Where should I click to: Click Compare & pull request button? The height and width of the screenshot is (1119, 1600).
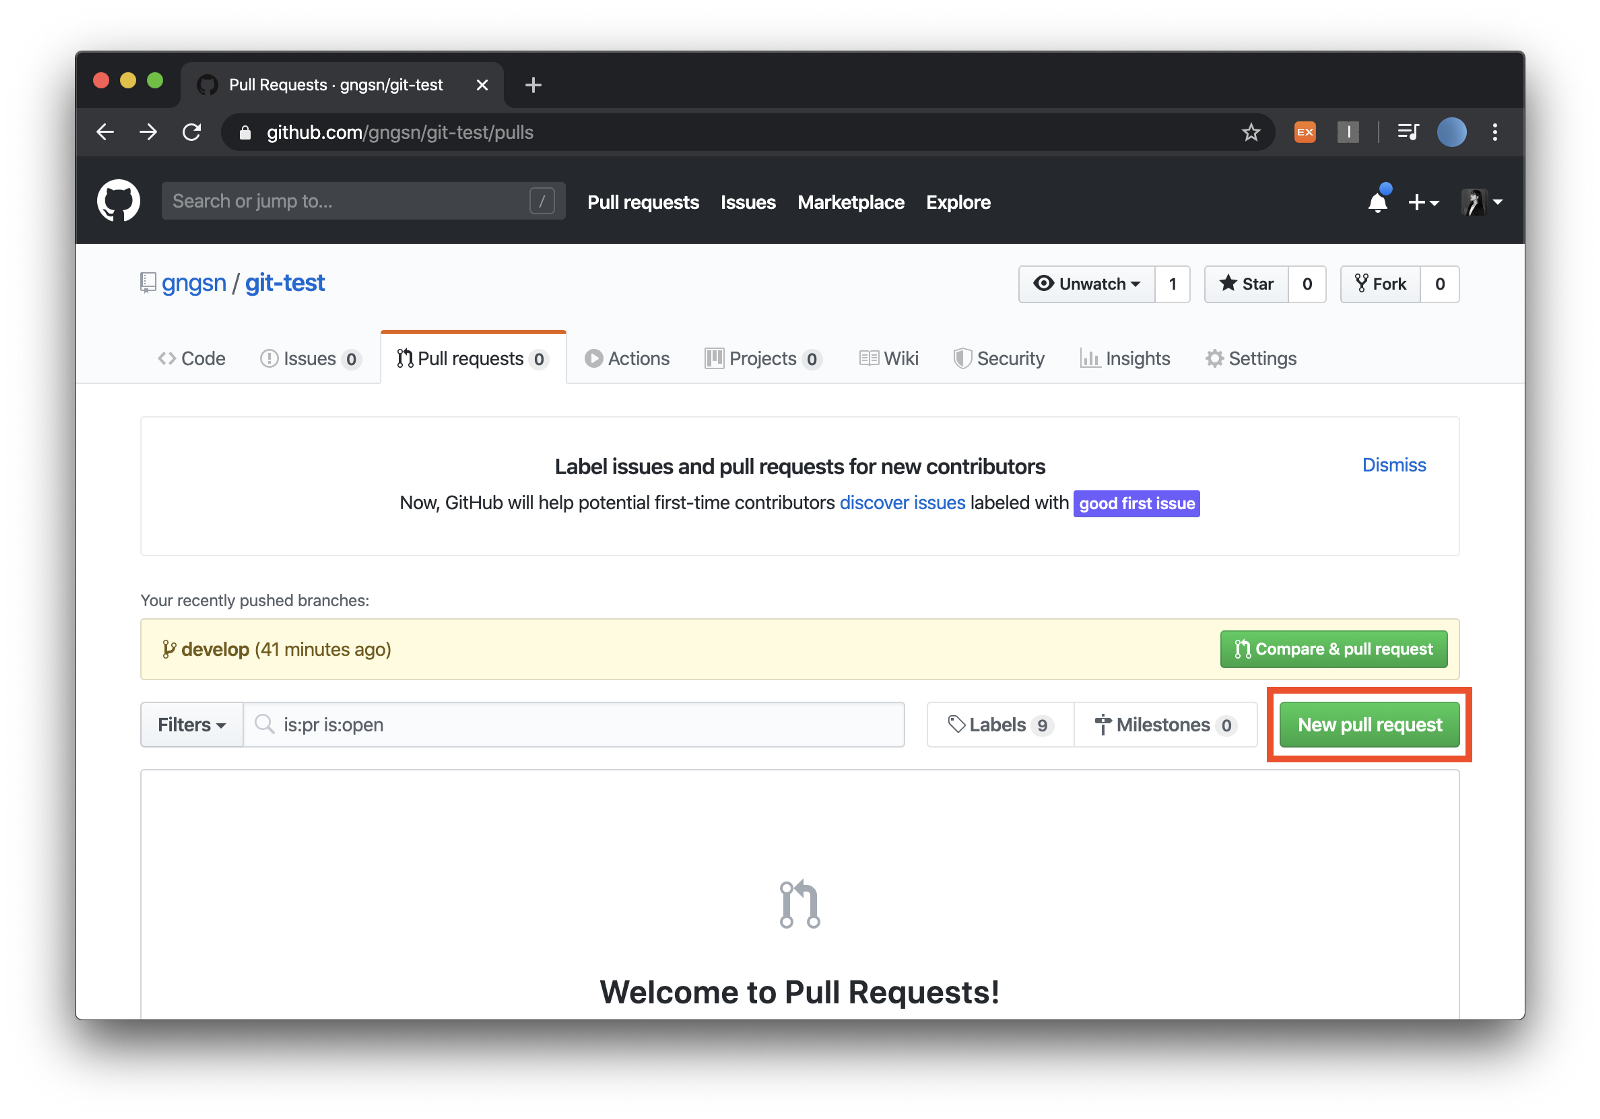tap(1333, 649)
